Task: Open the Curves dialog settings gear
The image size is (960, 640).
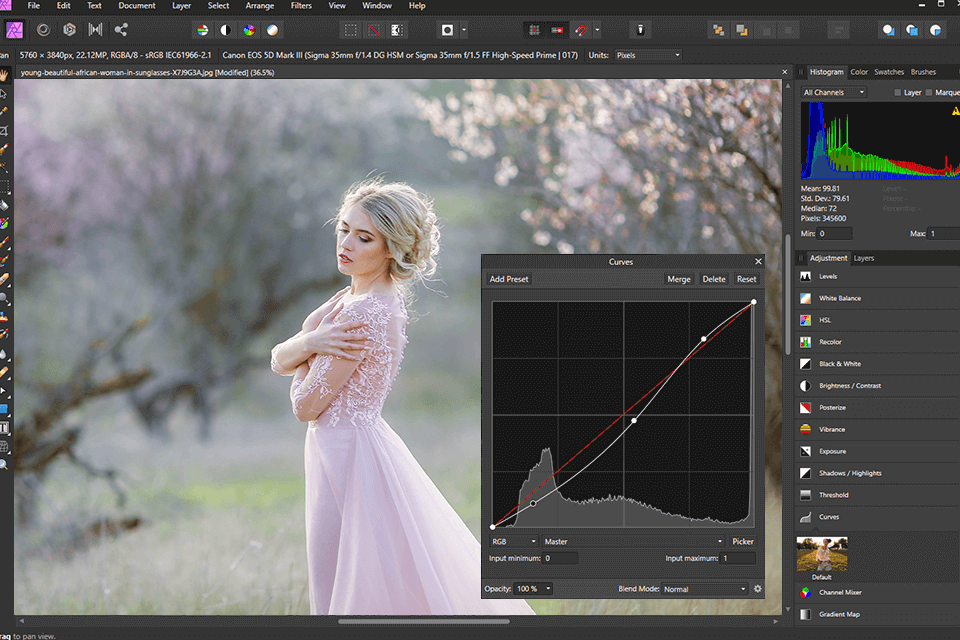Action: click(757, 589)
